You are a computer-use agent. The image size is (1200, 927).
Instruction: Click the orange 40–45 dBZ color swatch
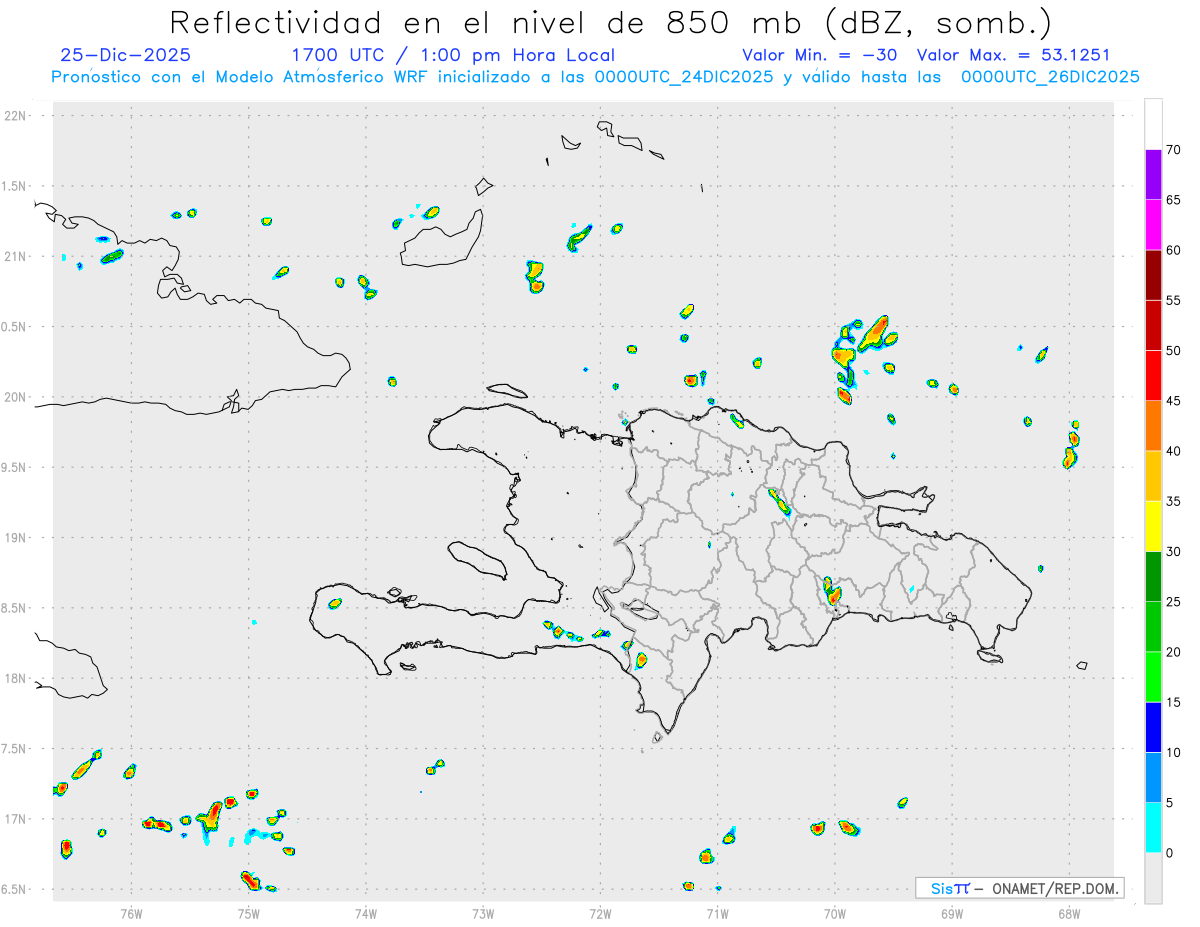1153,425
